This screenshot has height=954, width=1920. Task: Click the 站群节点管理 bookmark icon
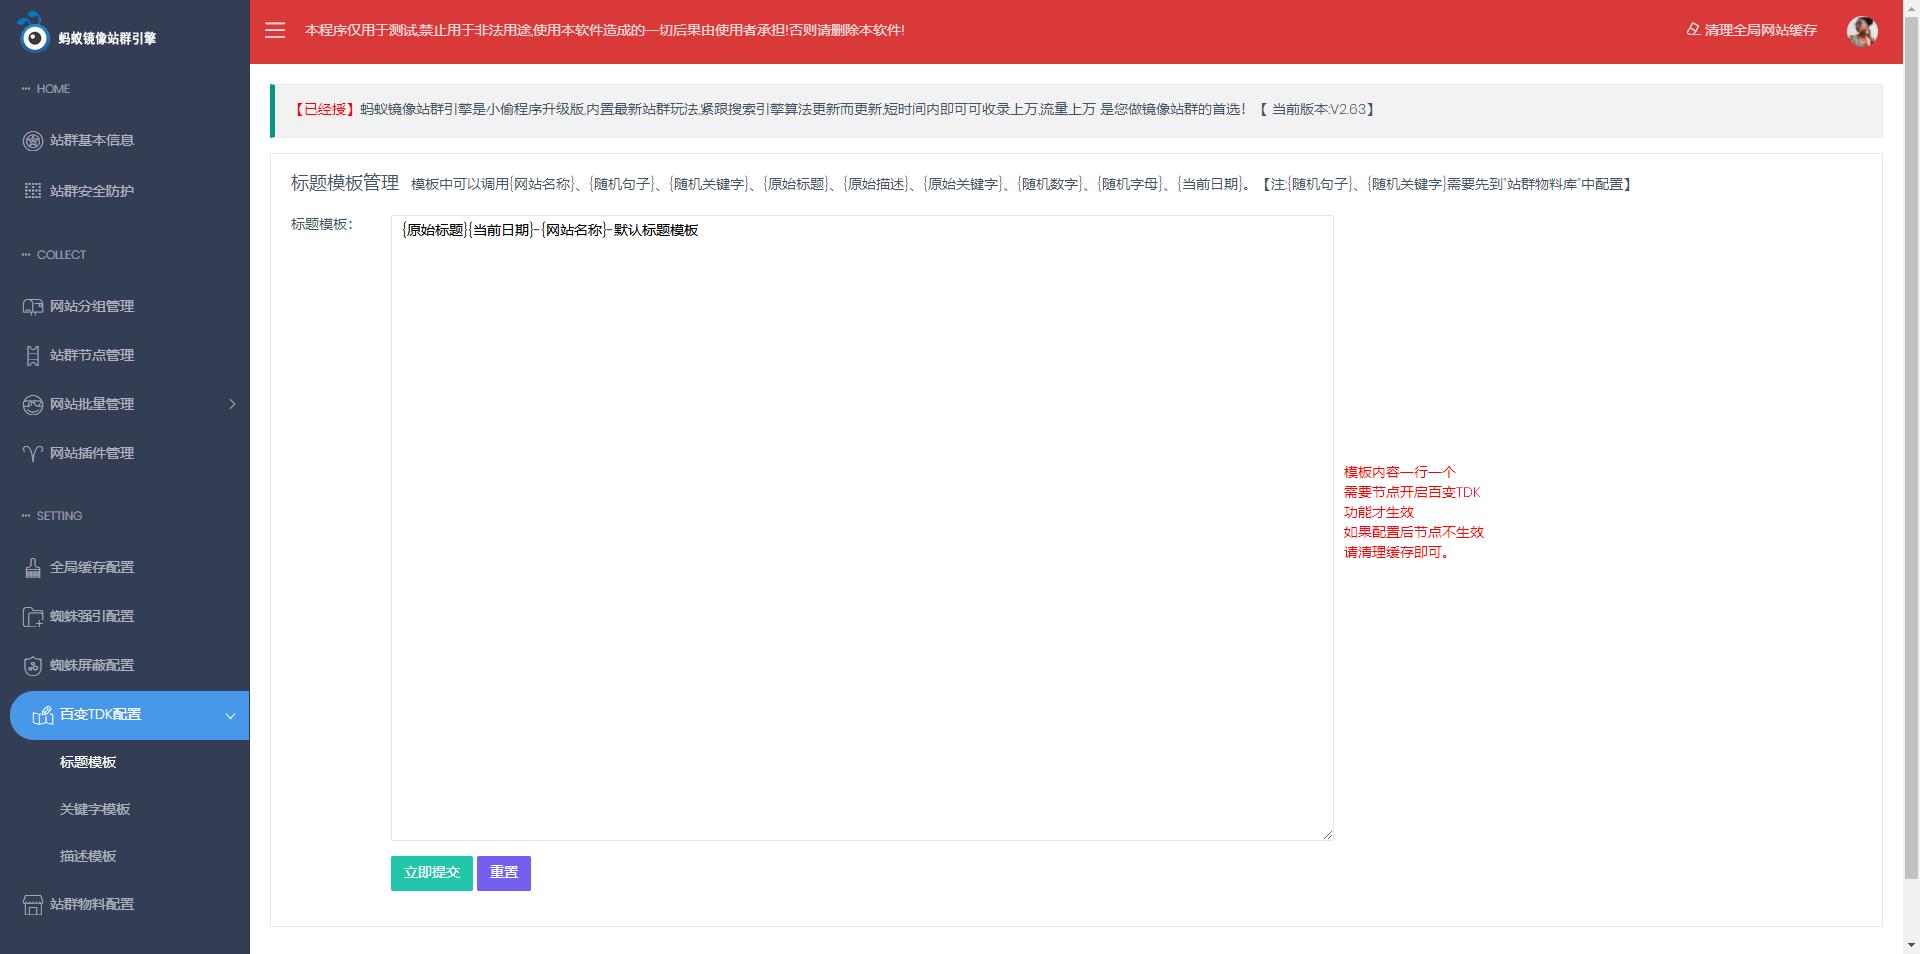tap(33, 356)
